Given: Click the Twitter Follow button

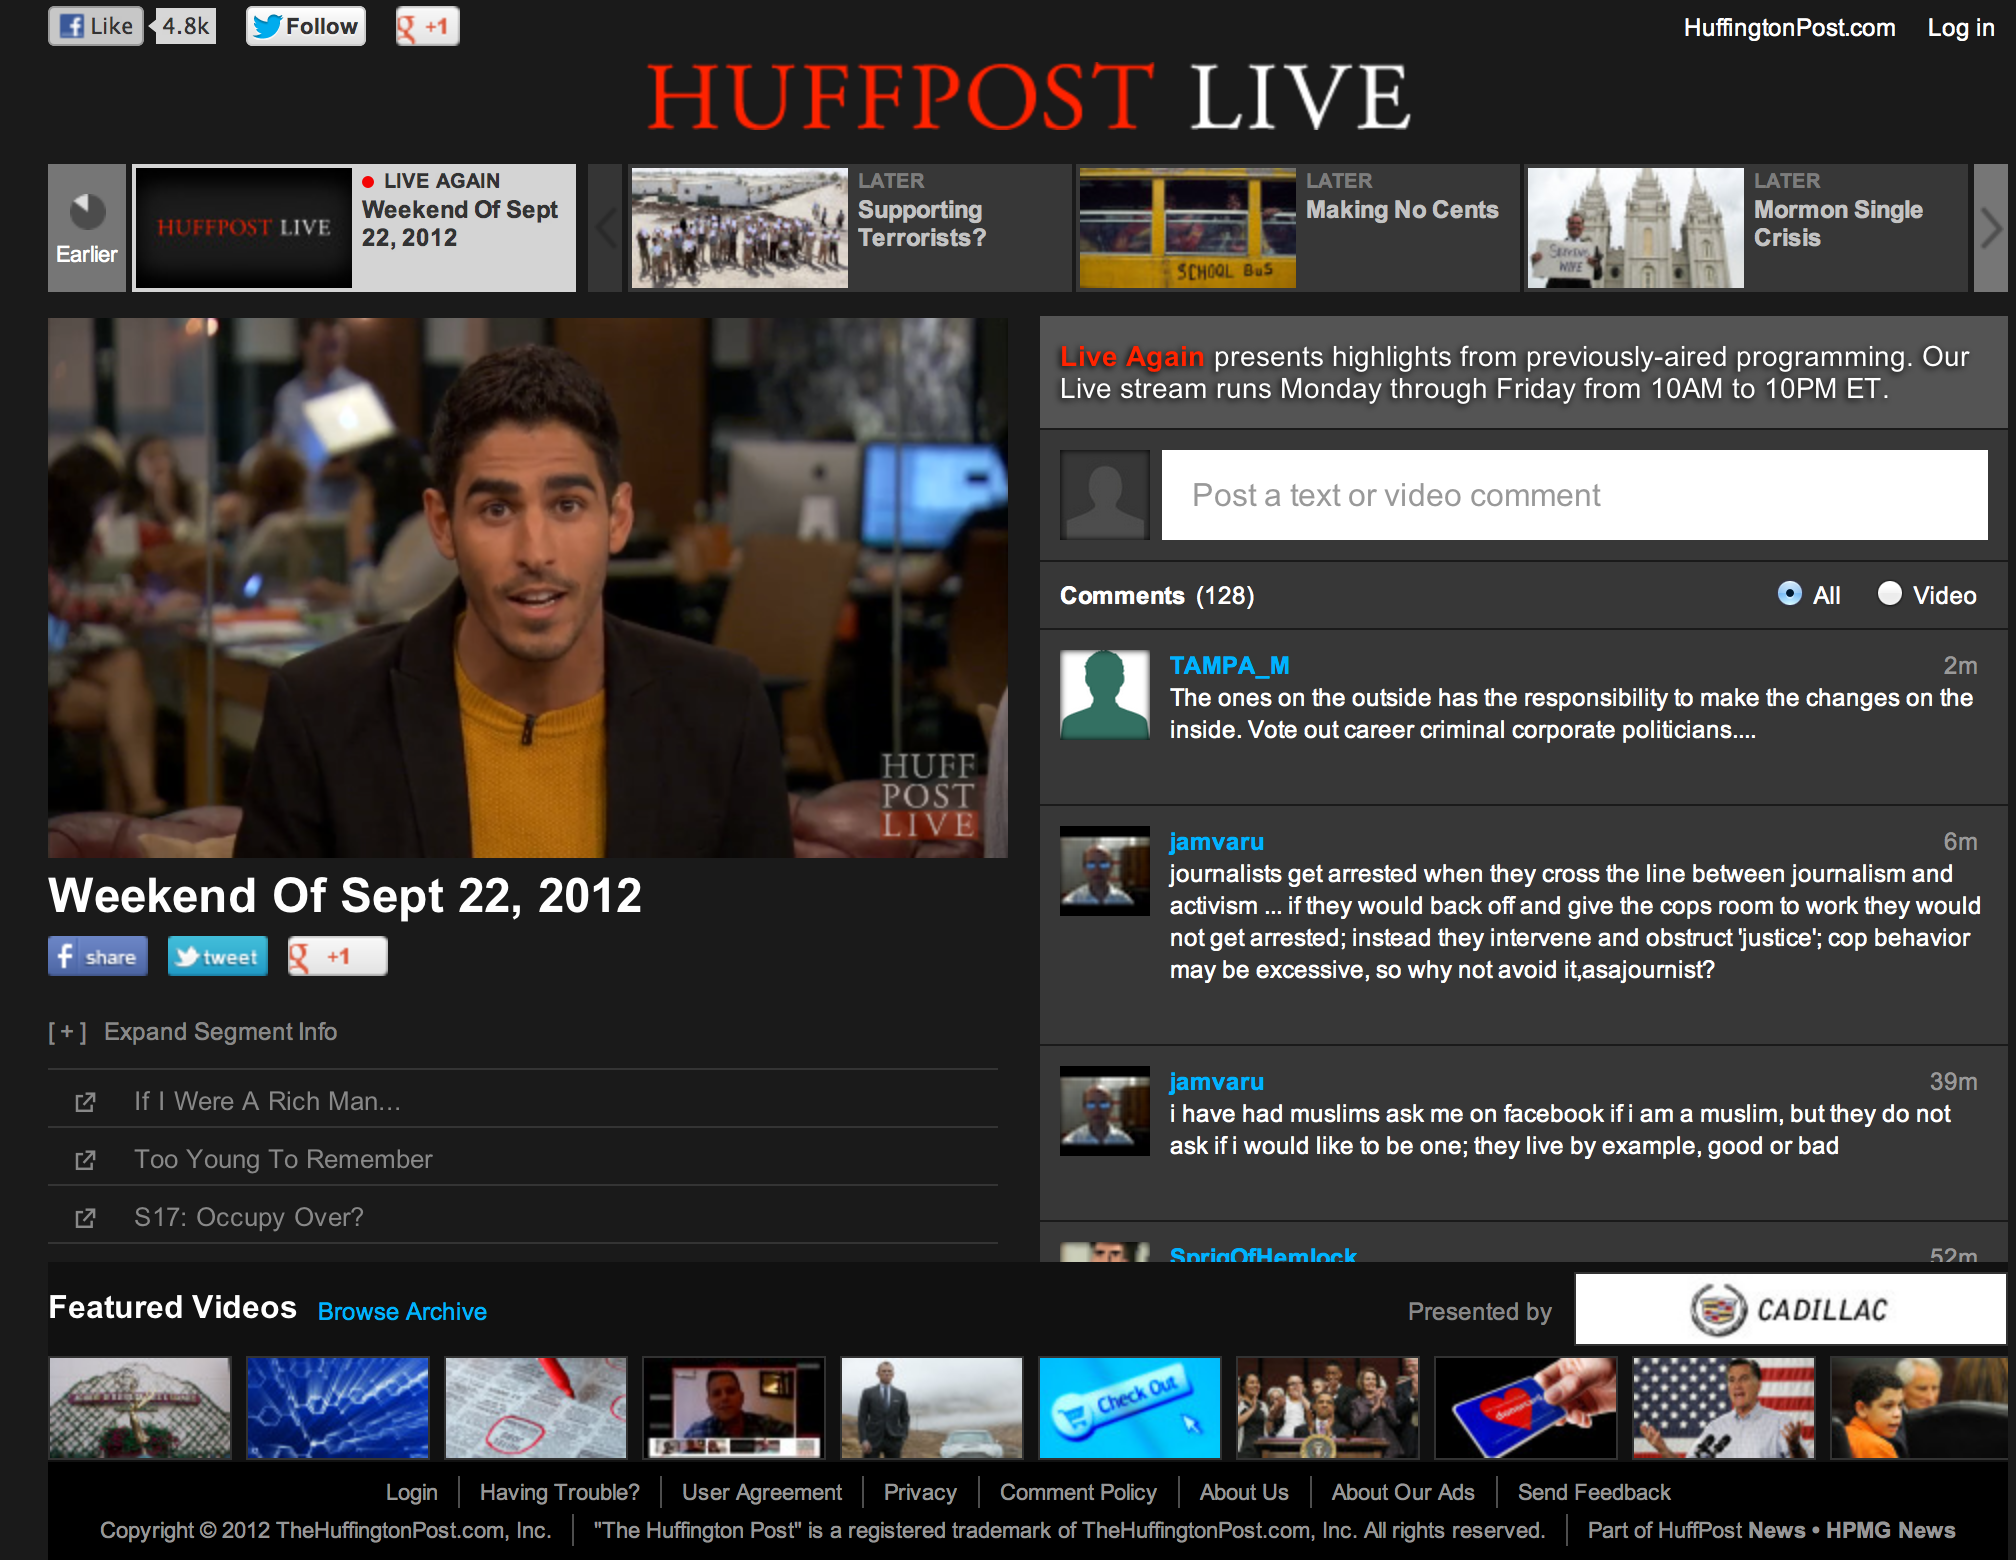Looking at the screenshot, I should 306,26.
